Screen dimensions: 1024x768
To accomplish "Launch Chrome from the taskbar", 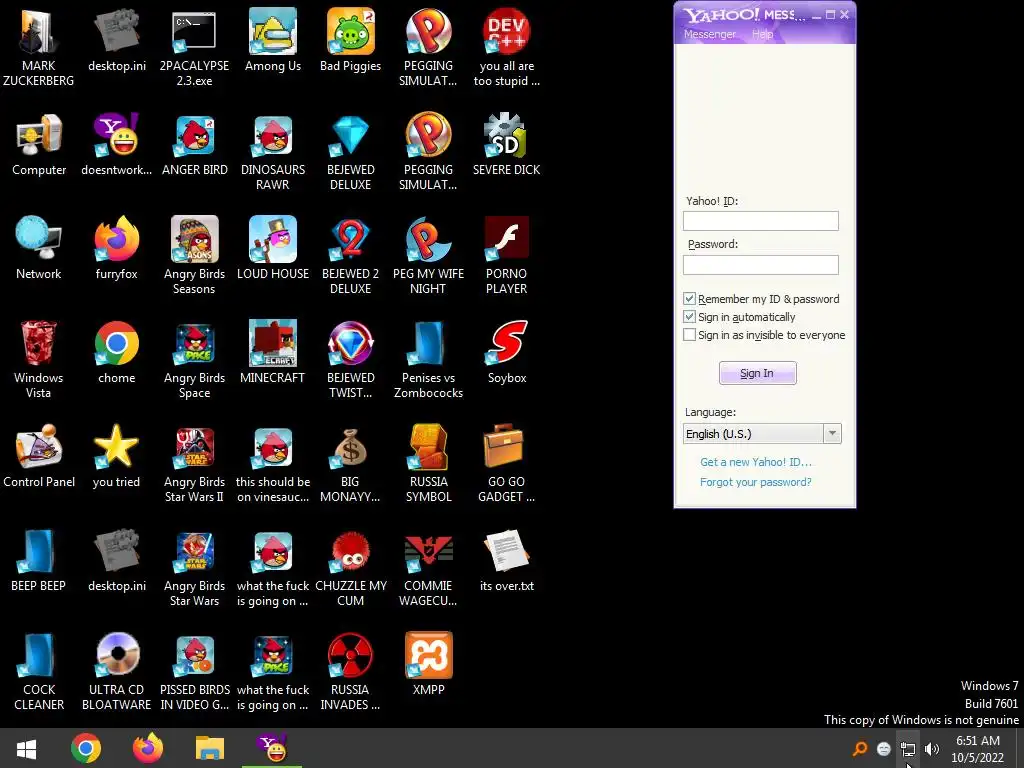I will [x=86, y=748].
